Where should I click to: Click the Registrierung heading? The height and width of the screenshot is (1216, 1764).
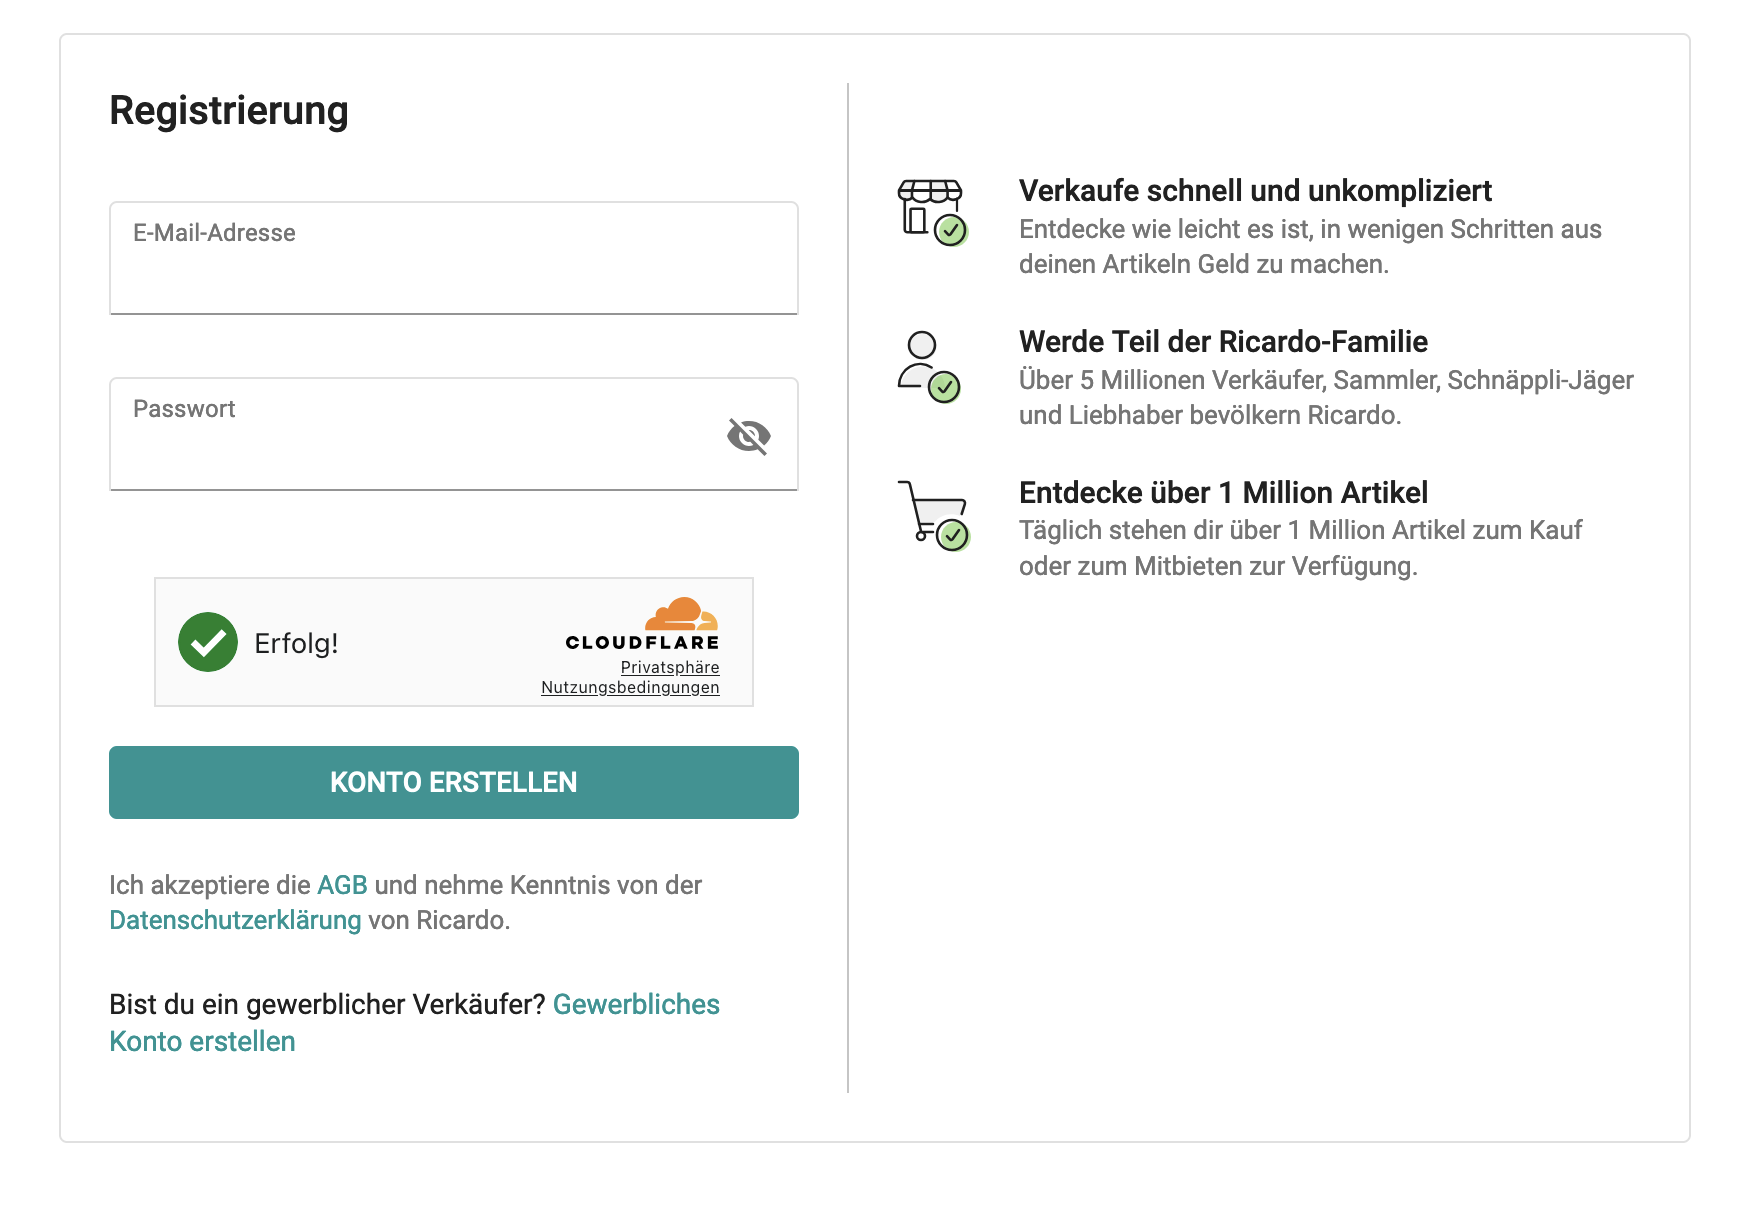229,111
